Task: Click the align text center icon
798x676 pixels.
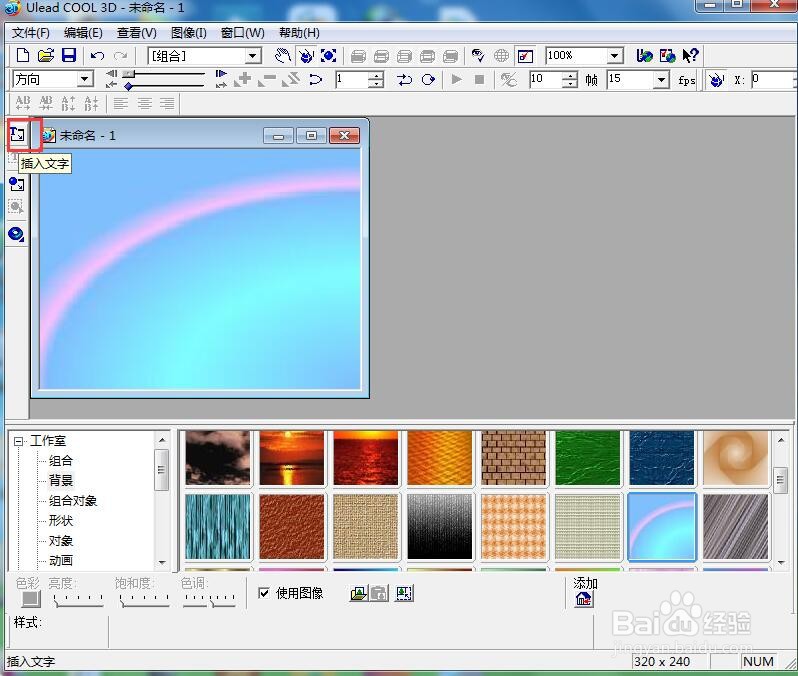Action: click(x=145, y=104)
